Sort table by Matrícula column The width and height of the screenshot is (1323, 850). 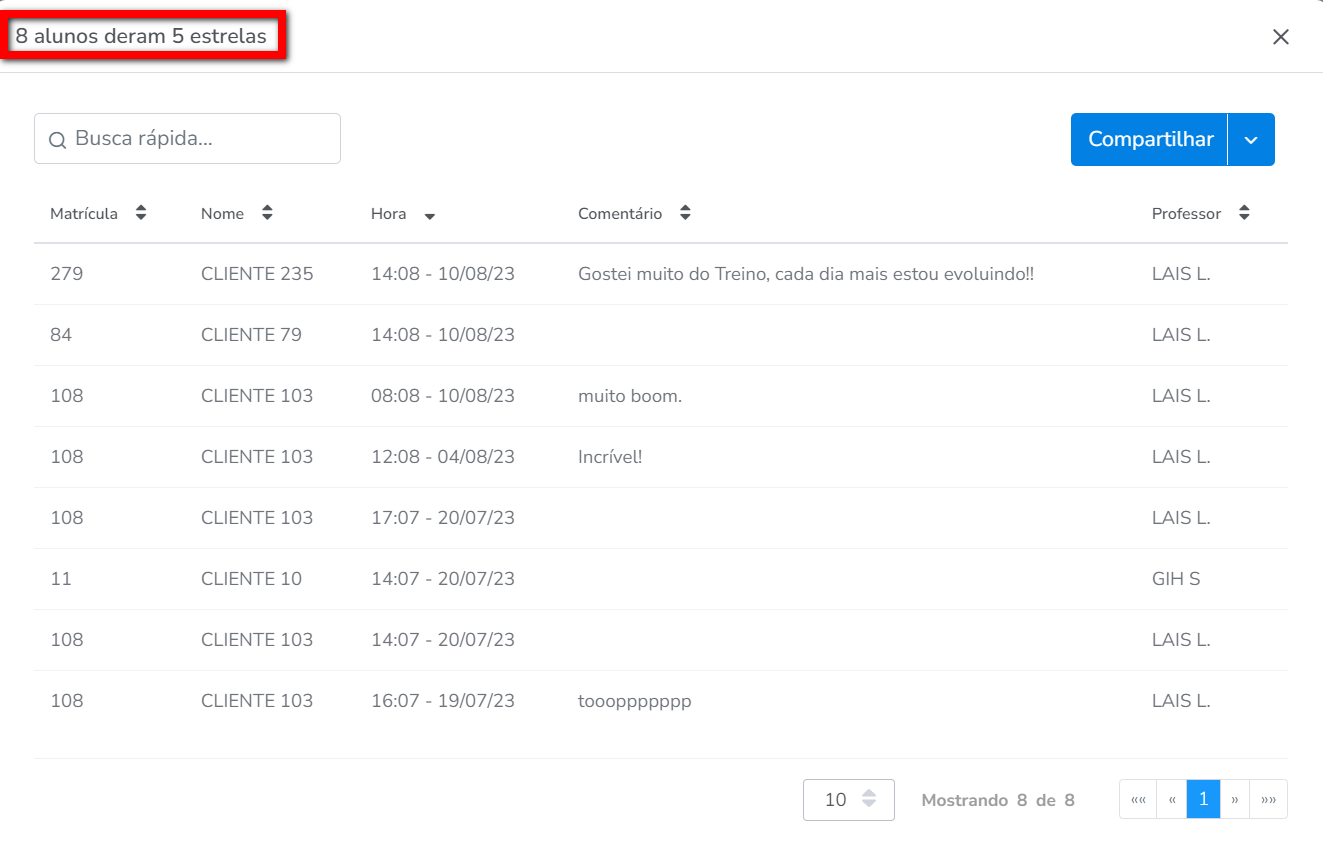pos(141,213)
